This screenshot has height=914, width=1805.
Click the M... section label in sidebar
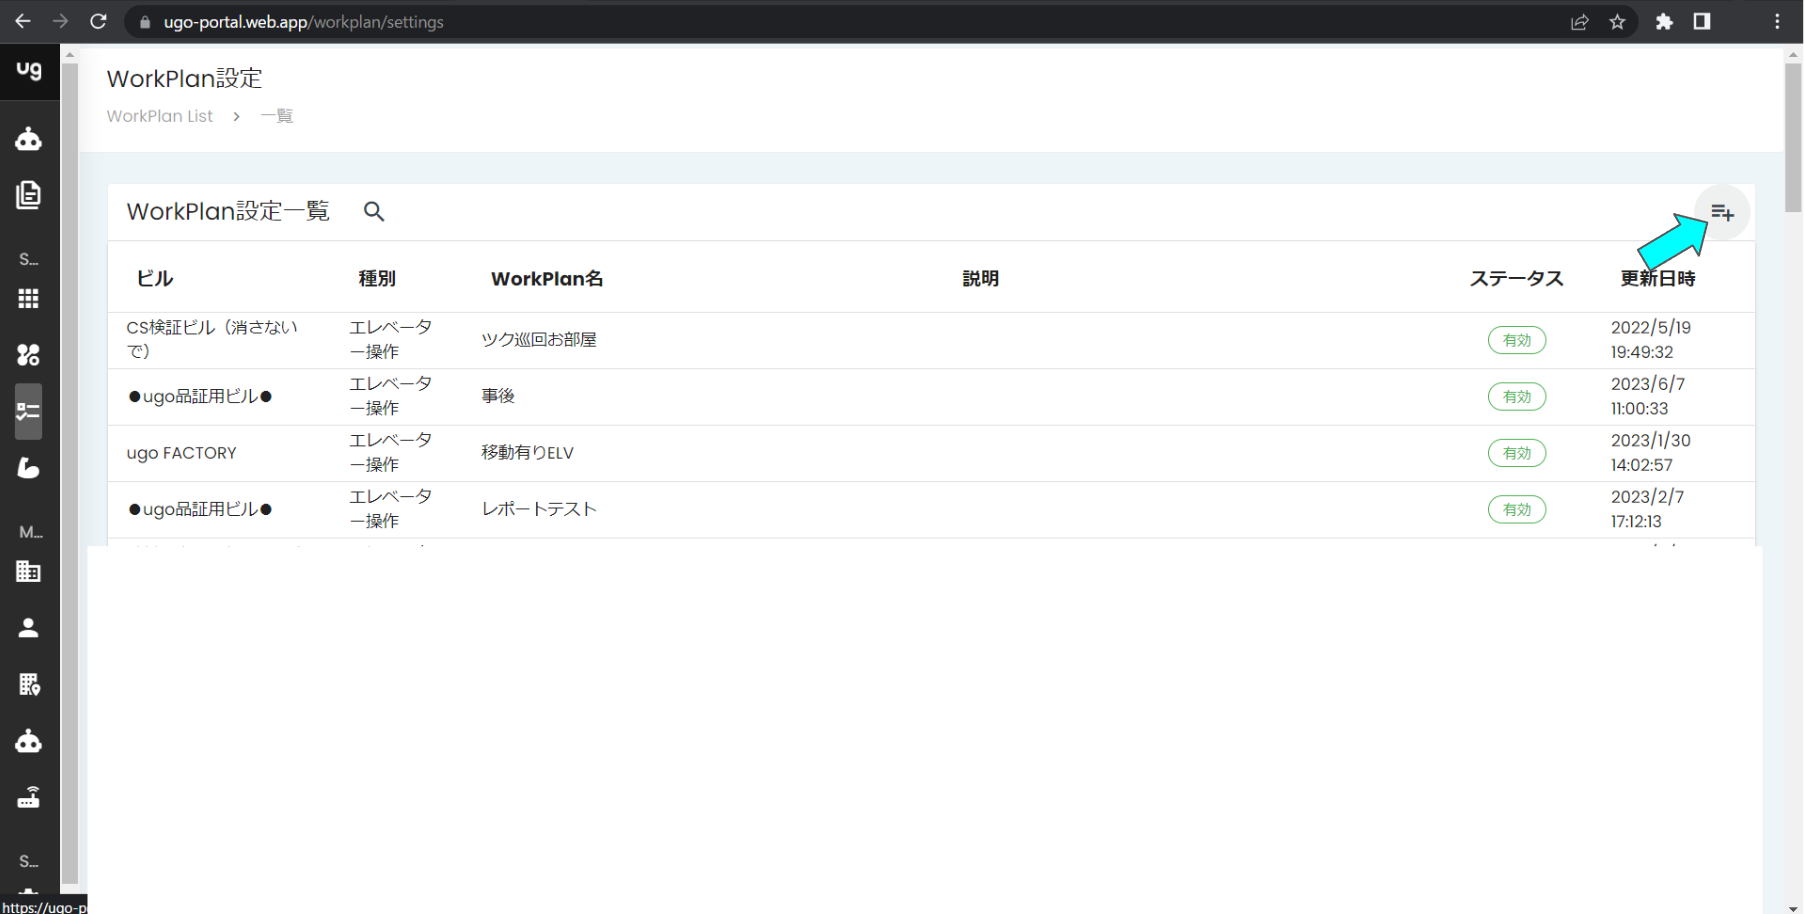(30, 533)
